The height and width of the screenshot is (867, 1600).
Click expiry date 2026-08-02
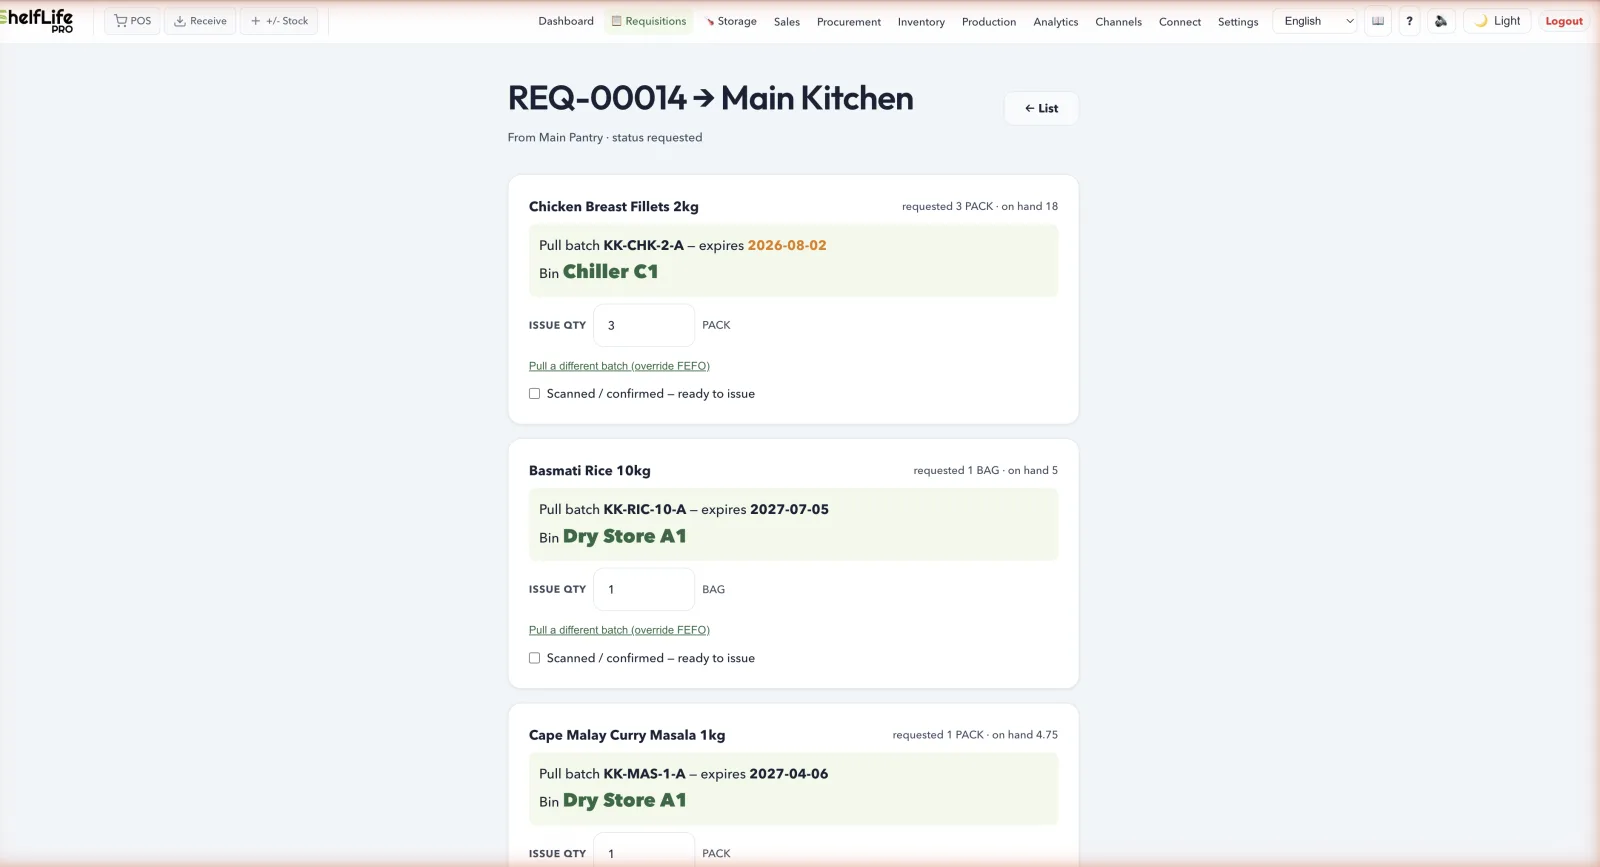point(787,245)
